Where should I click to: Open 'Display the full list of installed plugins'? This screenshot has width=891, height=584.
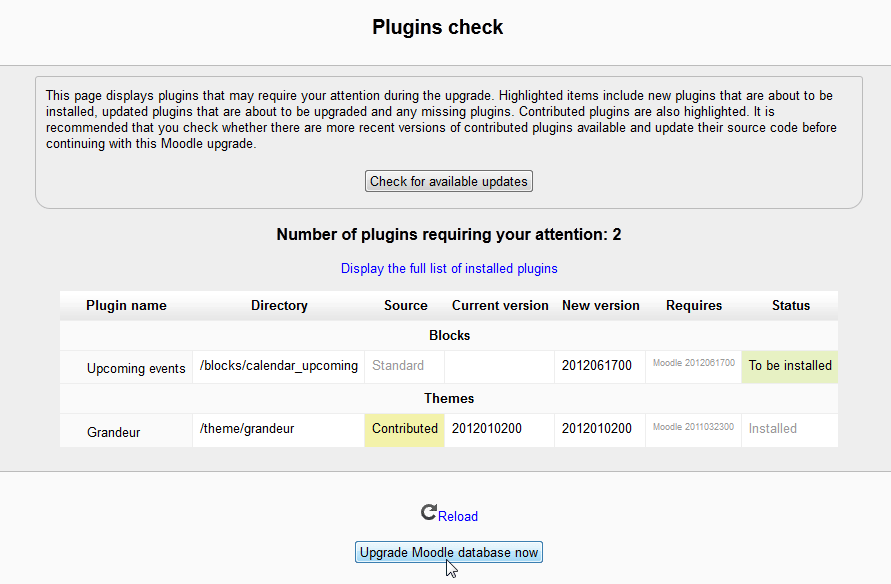(449, 268)
